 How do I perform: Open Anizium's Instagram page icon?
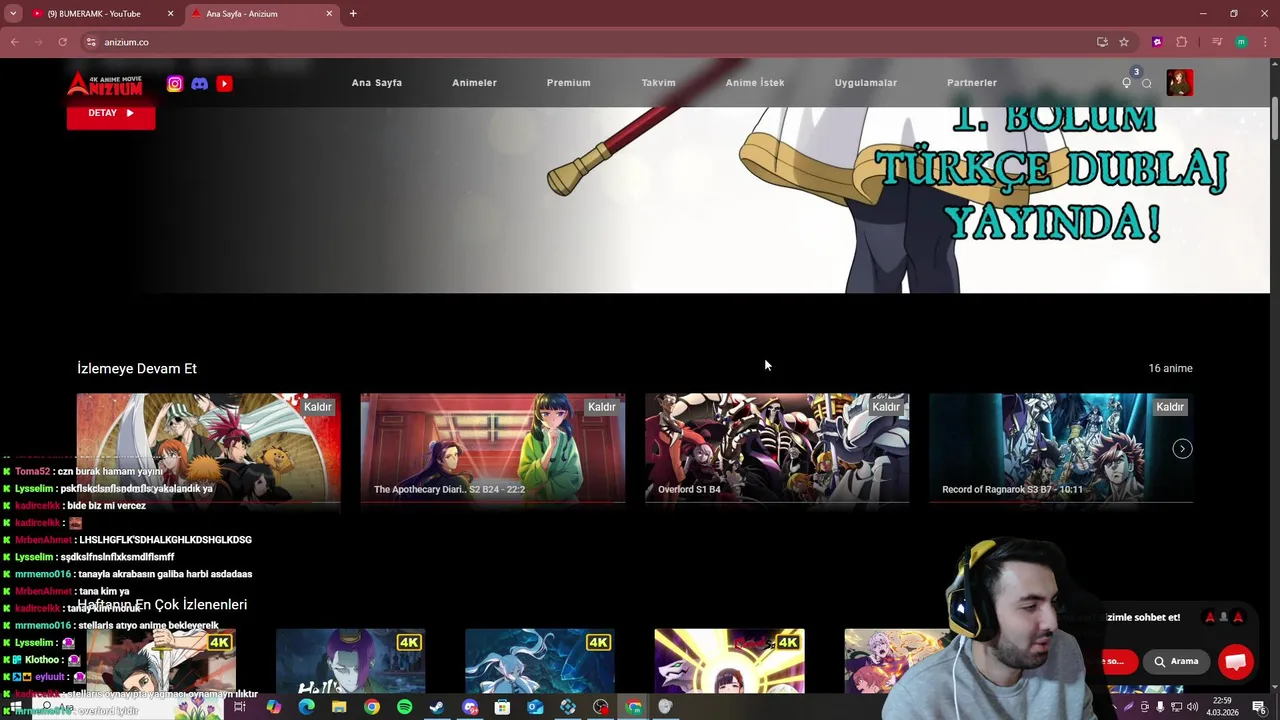[175, 84]
